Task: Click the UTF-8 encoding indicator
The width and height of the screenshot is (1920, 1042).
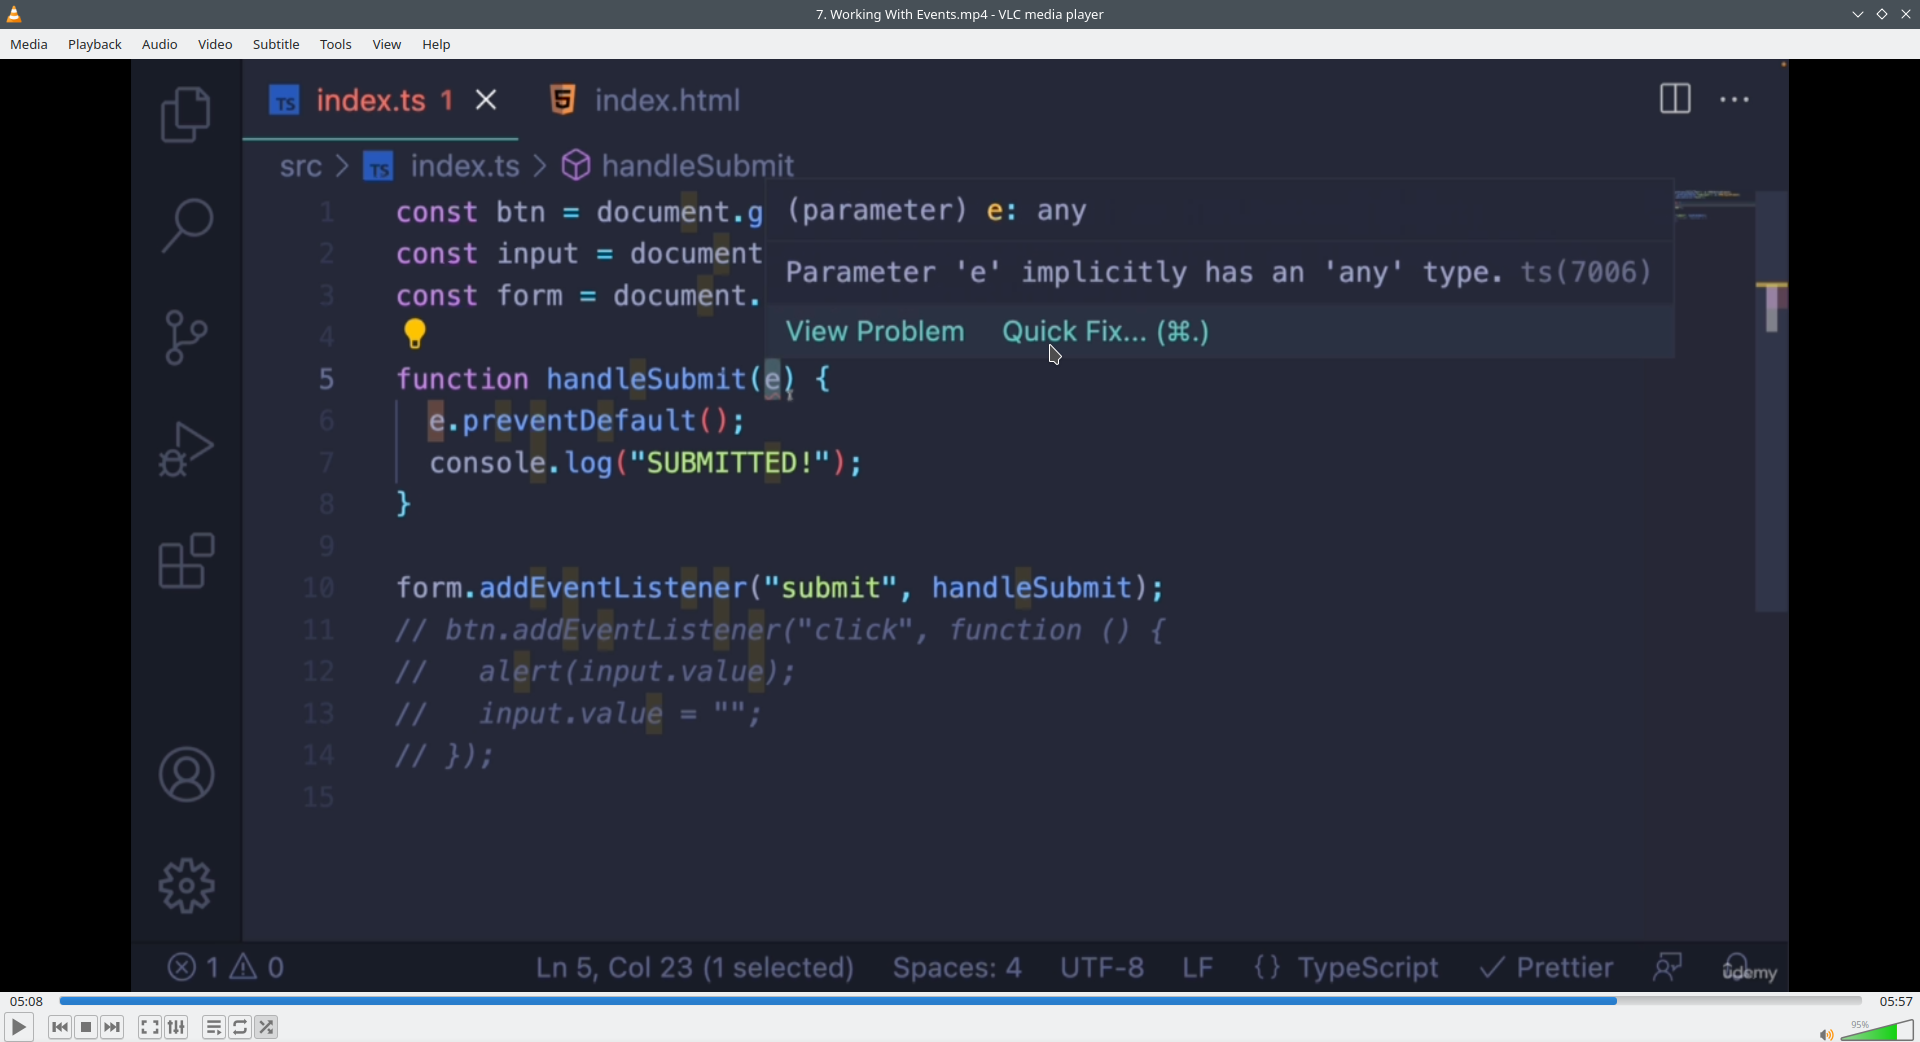Action: click(1102, 968)
